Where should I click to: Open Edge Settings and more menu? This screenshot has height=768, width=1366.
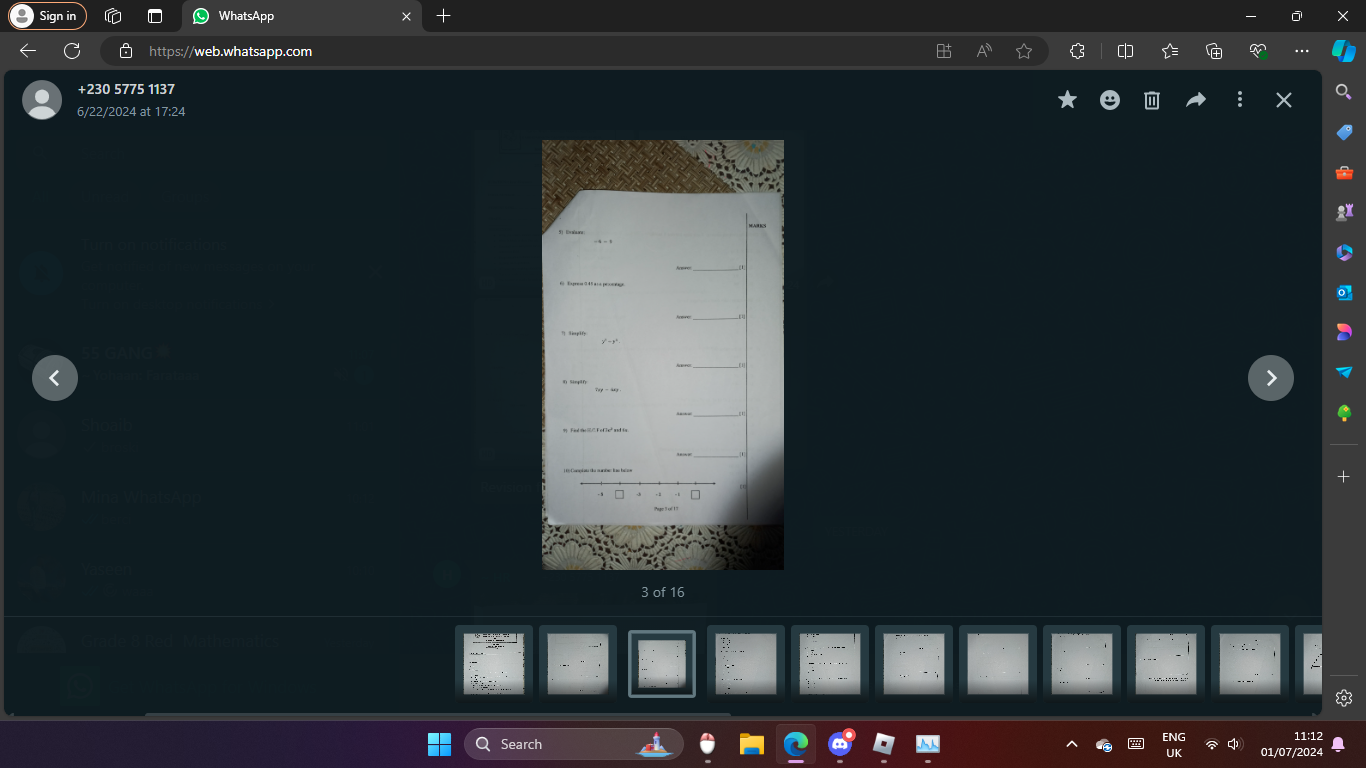[1301, 51]
